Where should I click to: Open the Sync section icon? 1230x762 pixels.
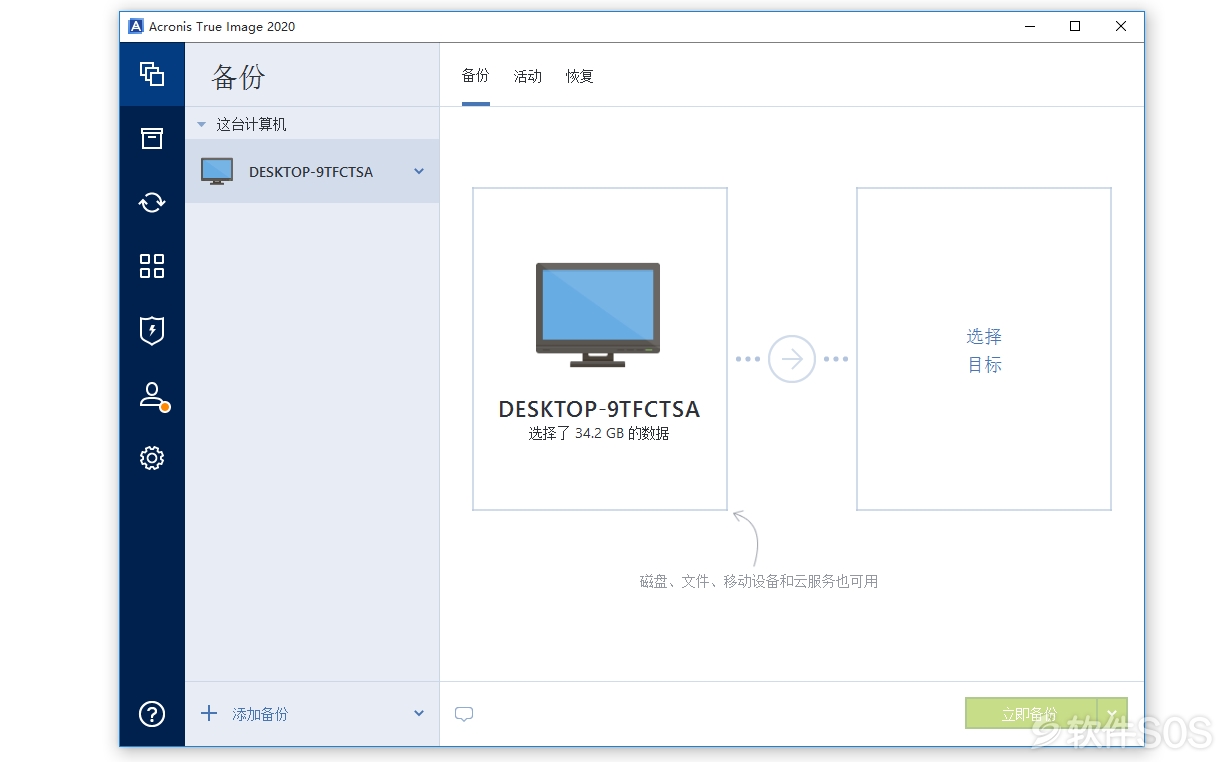point(152,202)
